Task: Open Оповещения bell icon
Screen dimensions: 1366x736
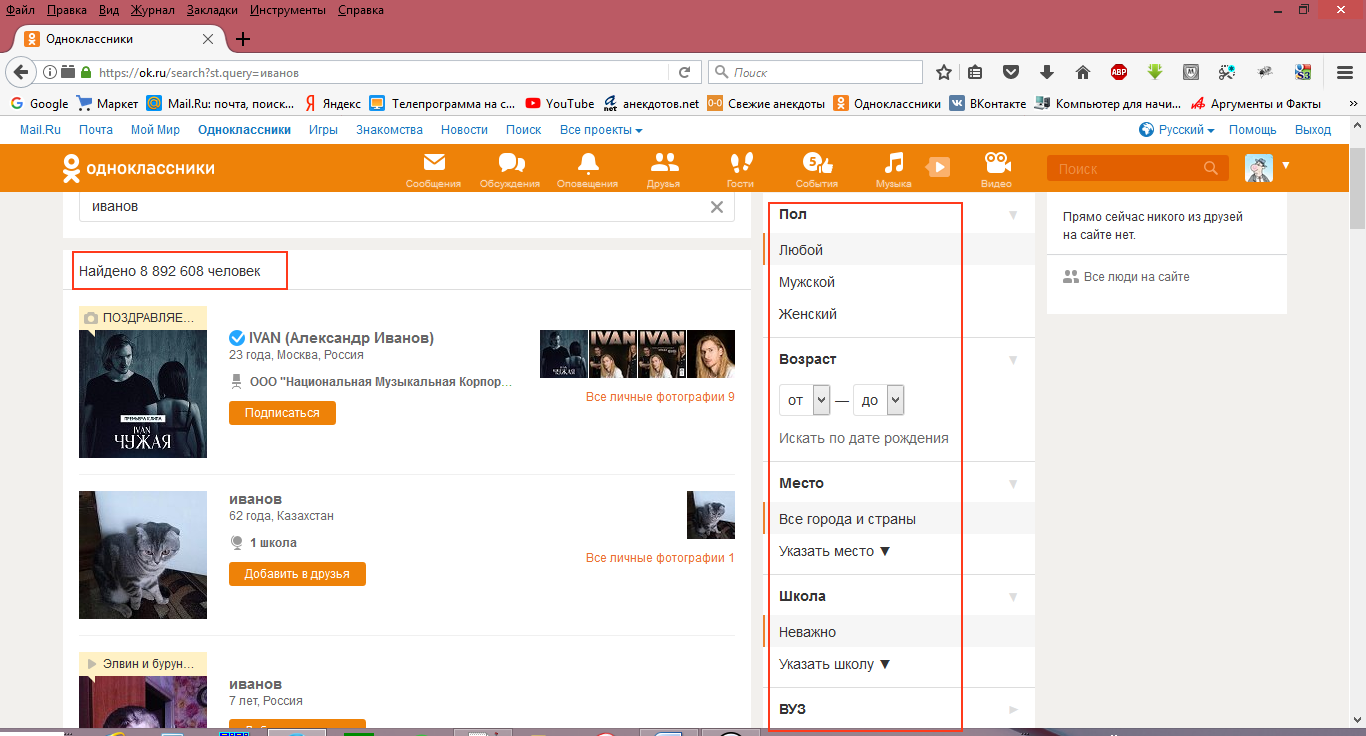Action: coord(588,163)
